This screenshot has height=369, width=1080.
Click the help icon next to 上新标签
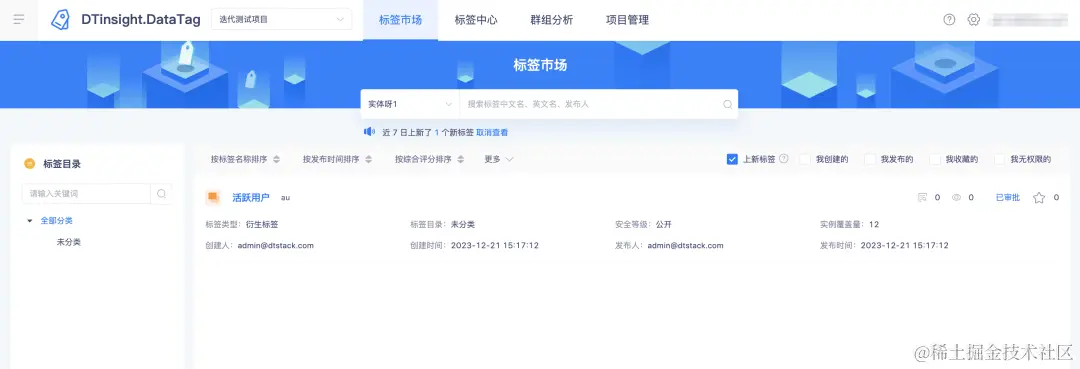[x=783, y=159]
